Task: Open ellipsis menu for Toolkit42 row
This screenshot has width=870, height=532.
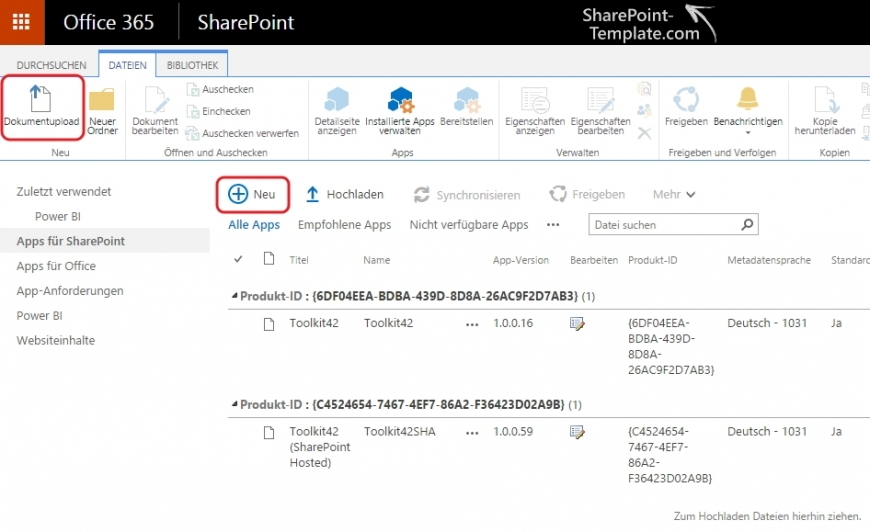Action: coord(472,324)
